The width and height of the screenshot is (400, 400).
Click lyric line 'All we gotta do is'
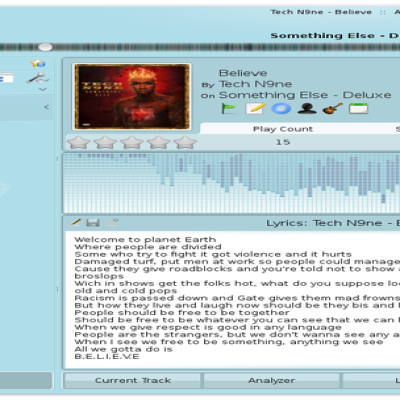[123, 350]
